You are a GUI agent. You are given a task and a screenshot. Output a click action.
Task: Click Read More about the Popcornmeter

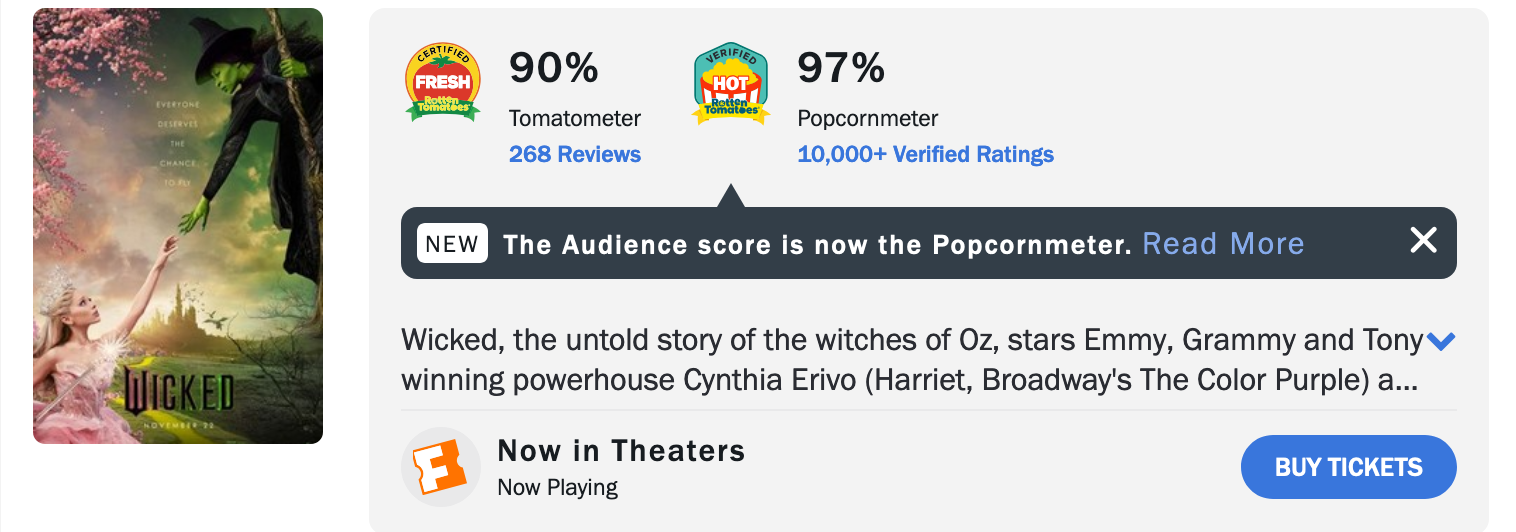[x=1223, y=244]
